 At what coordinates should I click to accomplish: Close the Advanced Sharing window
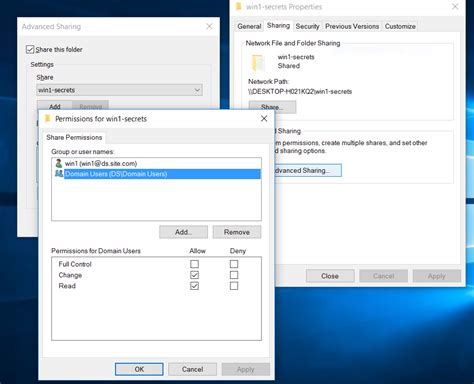click(x=209, y=26)
